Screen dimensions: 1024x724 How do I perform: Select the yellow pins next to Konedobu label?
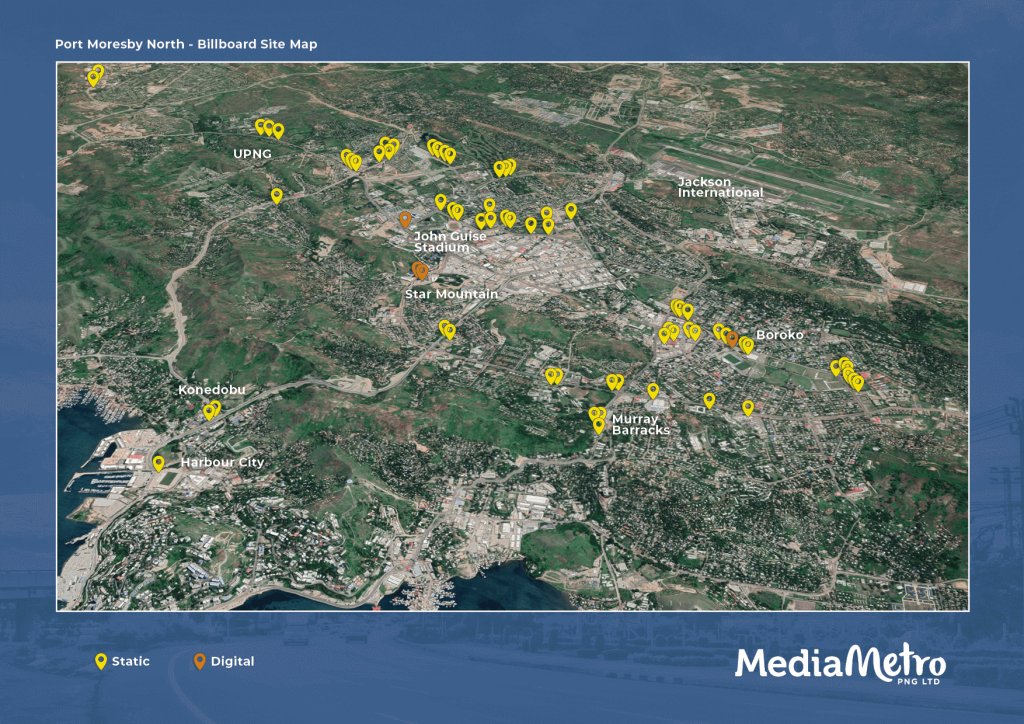click(x=212, y=409)
